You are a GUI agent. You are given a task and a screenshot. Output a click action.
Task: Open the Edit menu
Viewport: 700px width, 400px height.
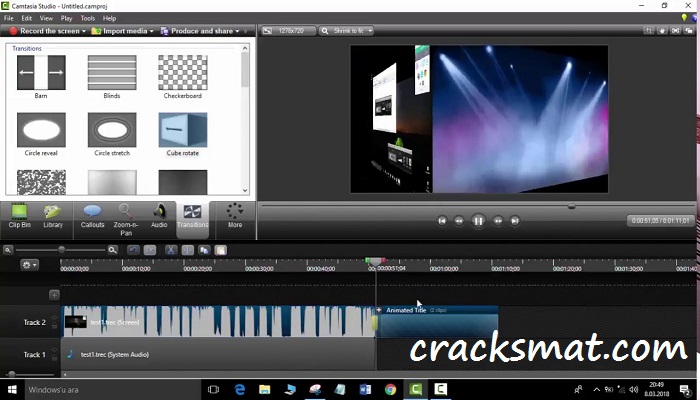[26, 18]
